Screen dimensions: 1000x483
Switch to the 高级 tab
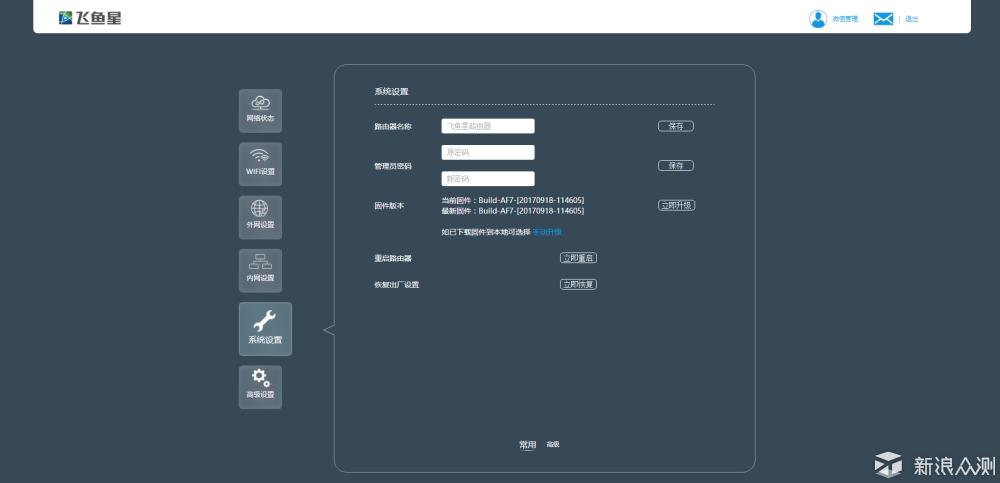tap(553, 445)
